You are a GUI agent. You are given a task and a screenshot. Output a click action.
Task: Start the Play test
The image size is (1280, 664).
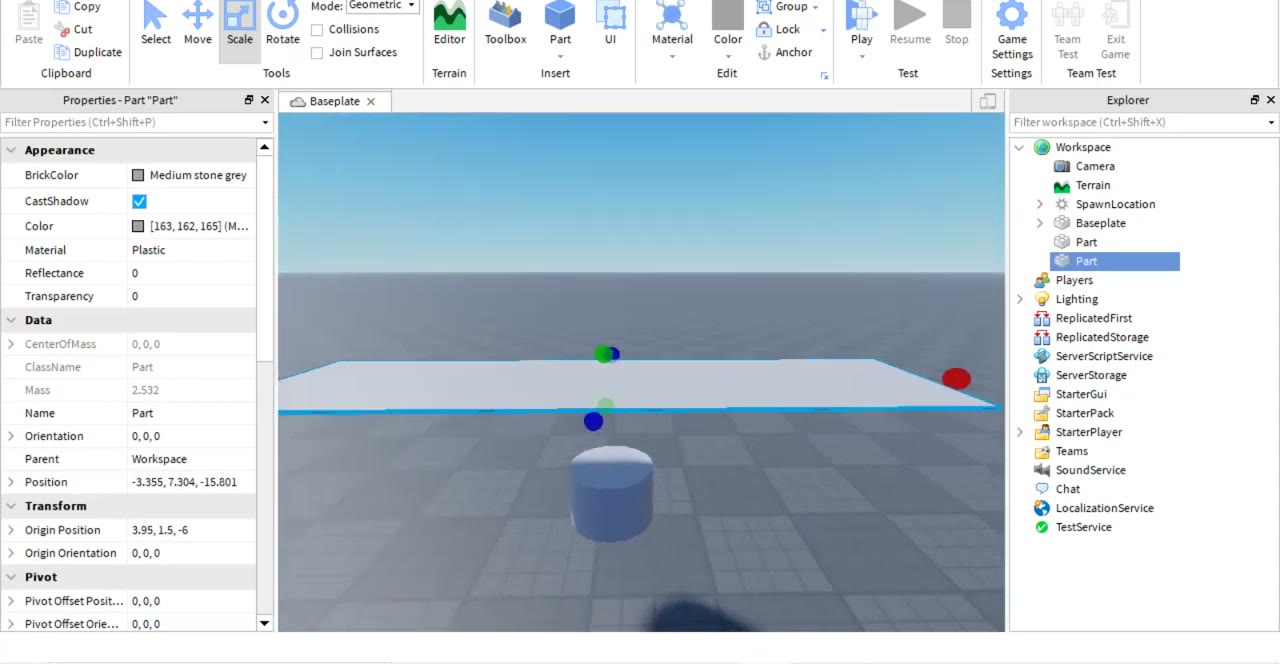click(x=861, y=16)
